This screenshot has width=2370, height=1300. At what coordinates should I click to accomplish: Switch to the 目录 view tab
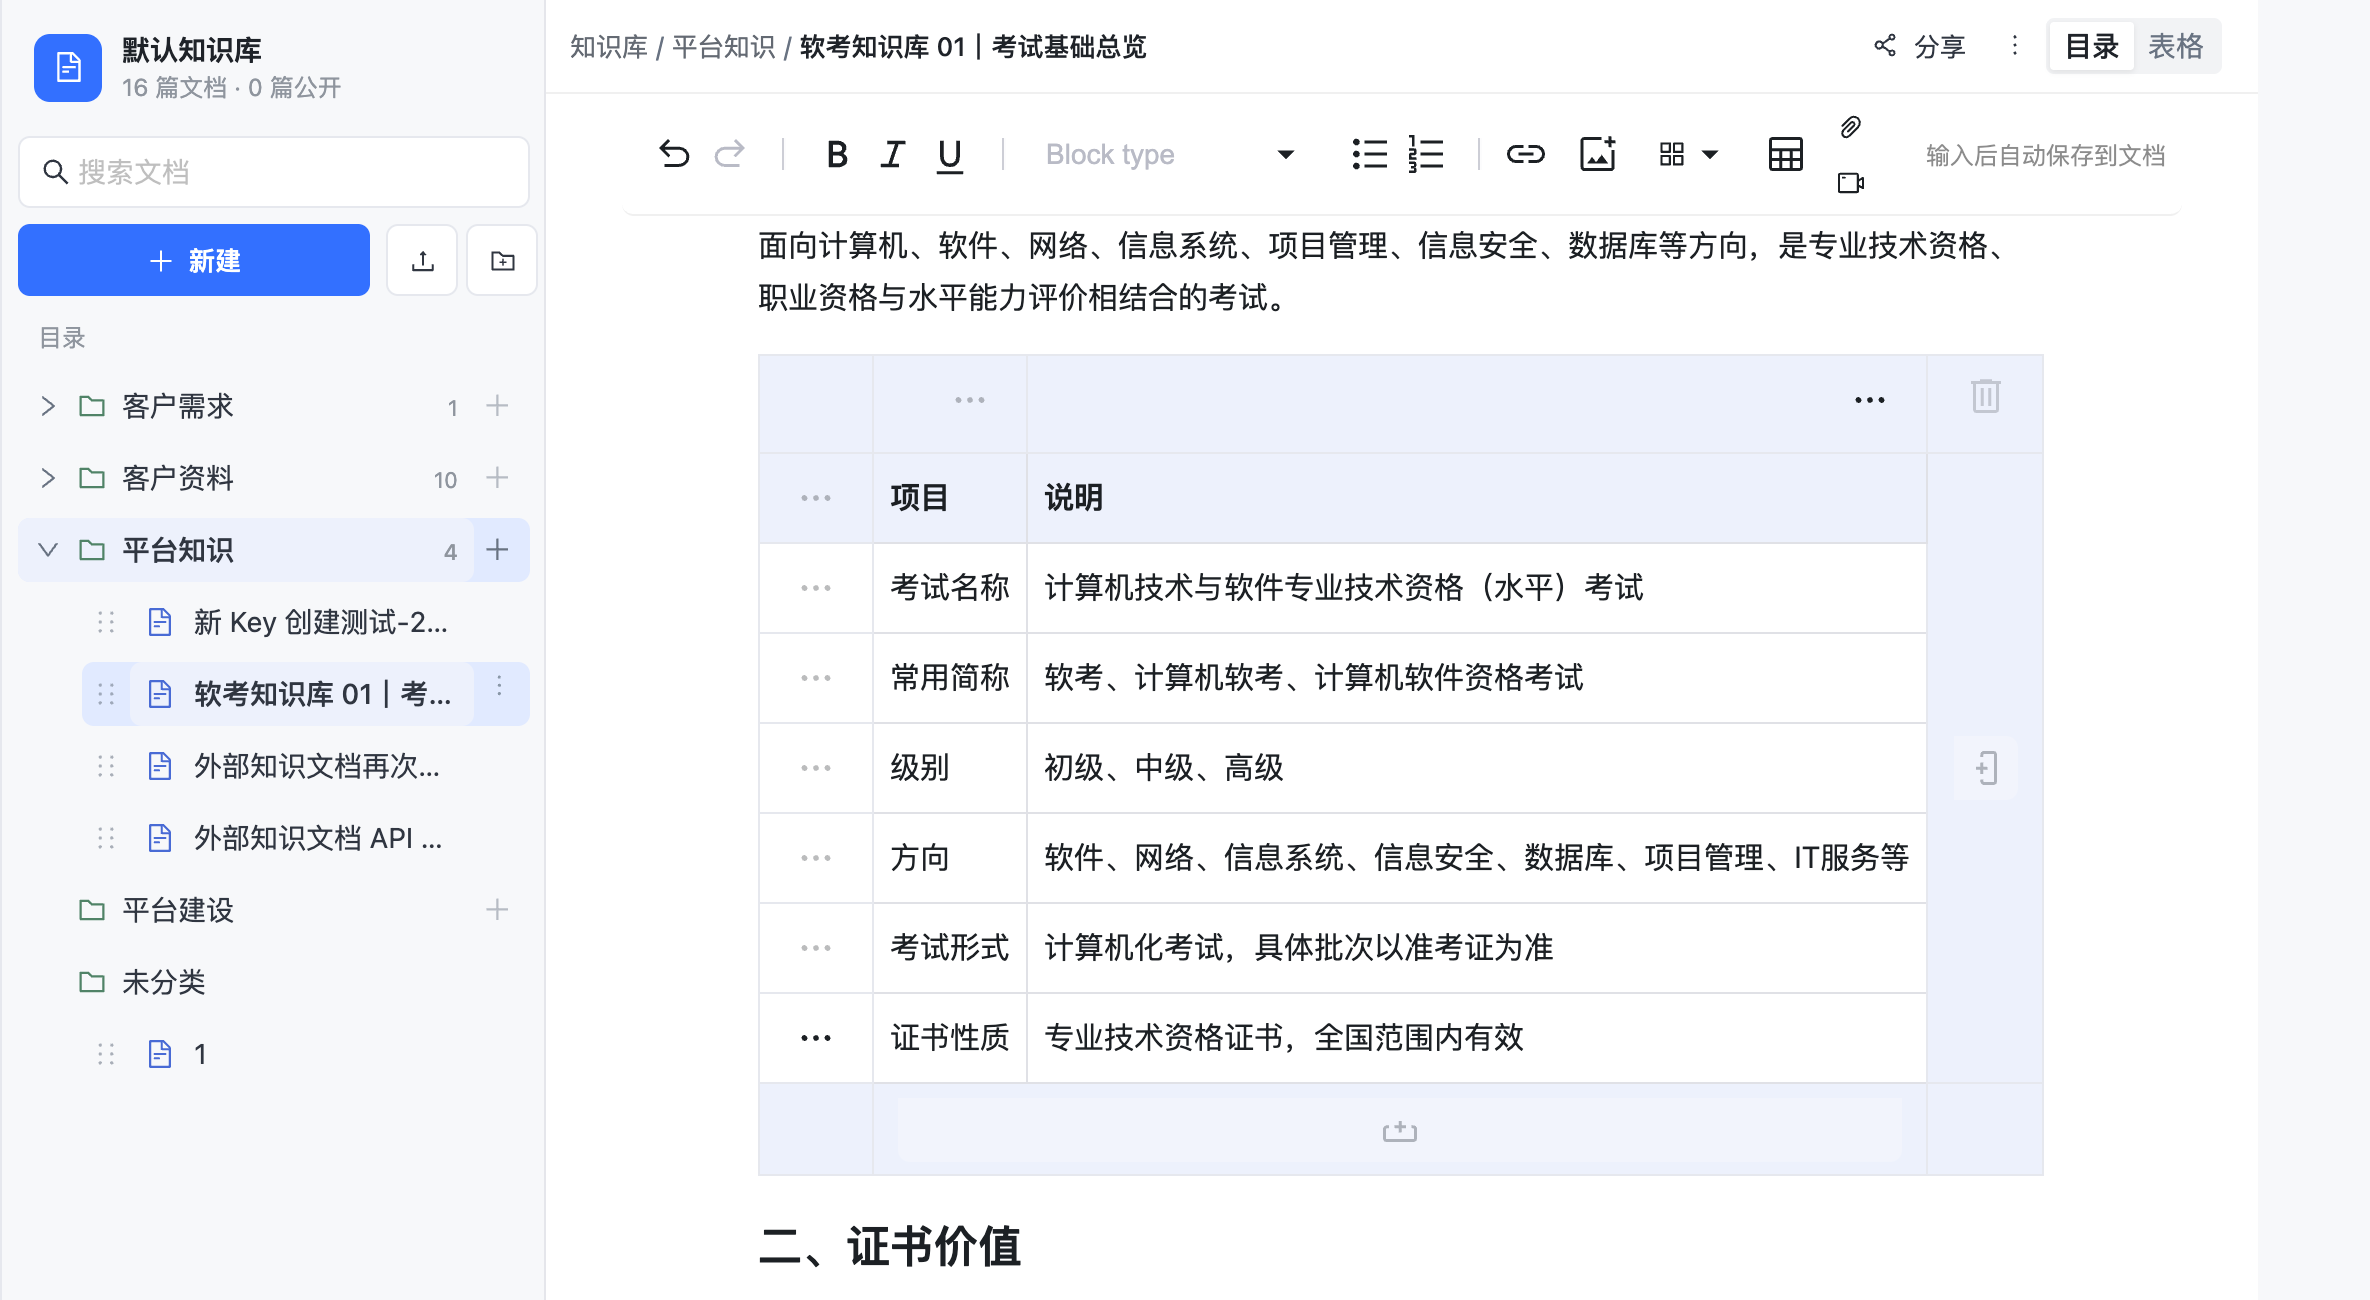[x=2091, y=46]
